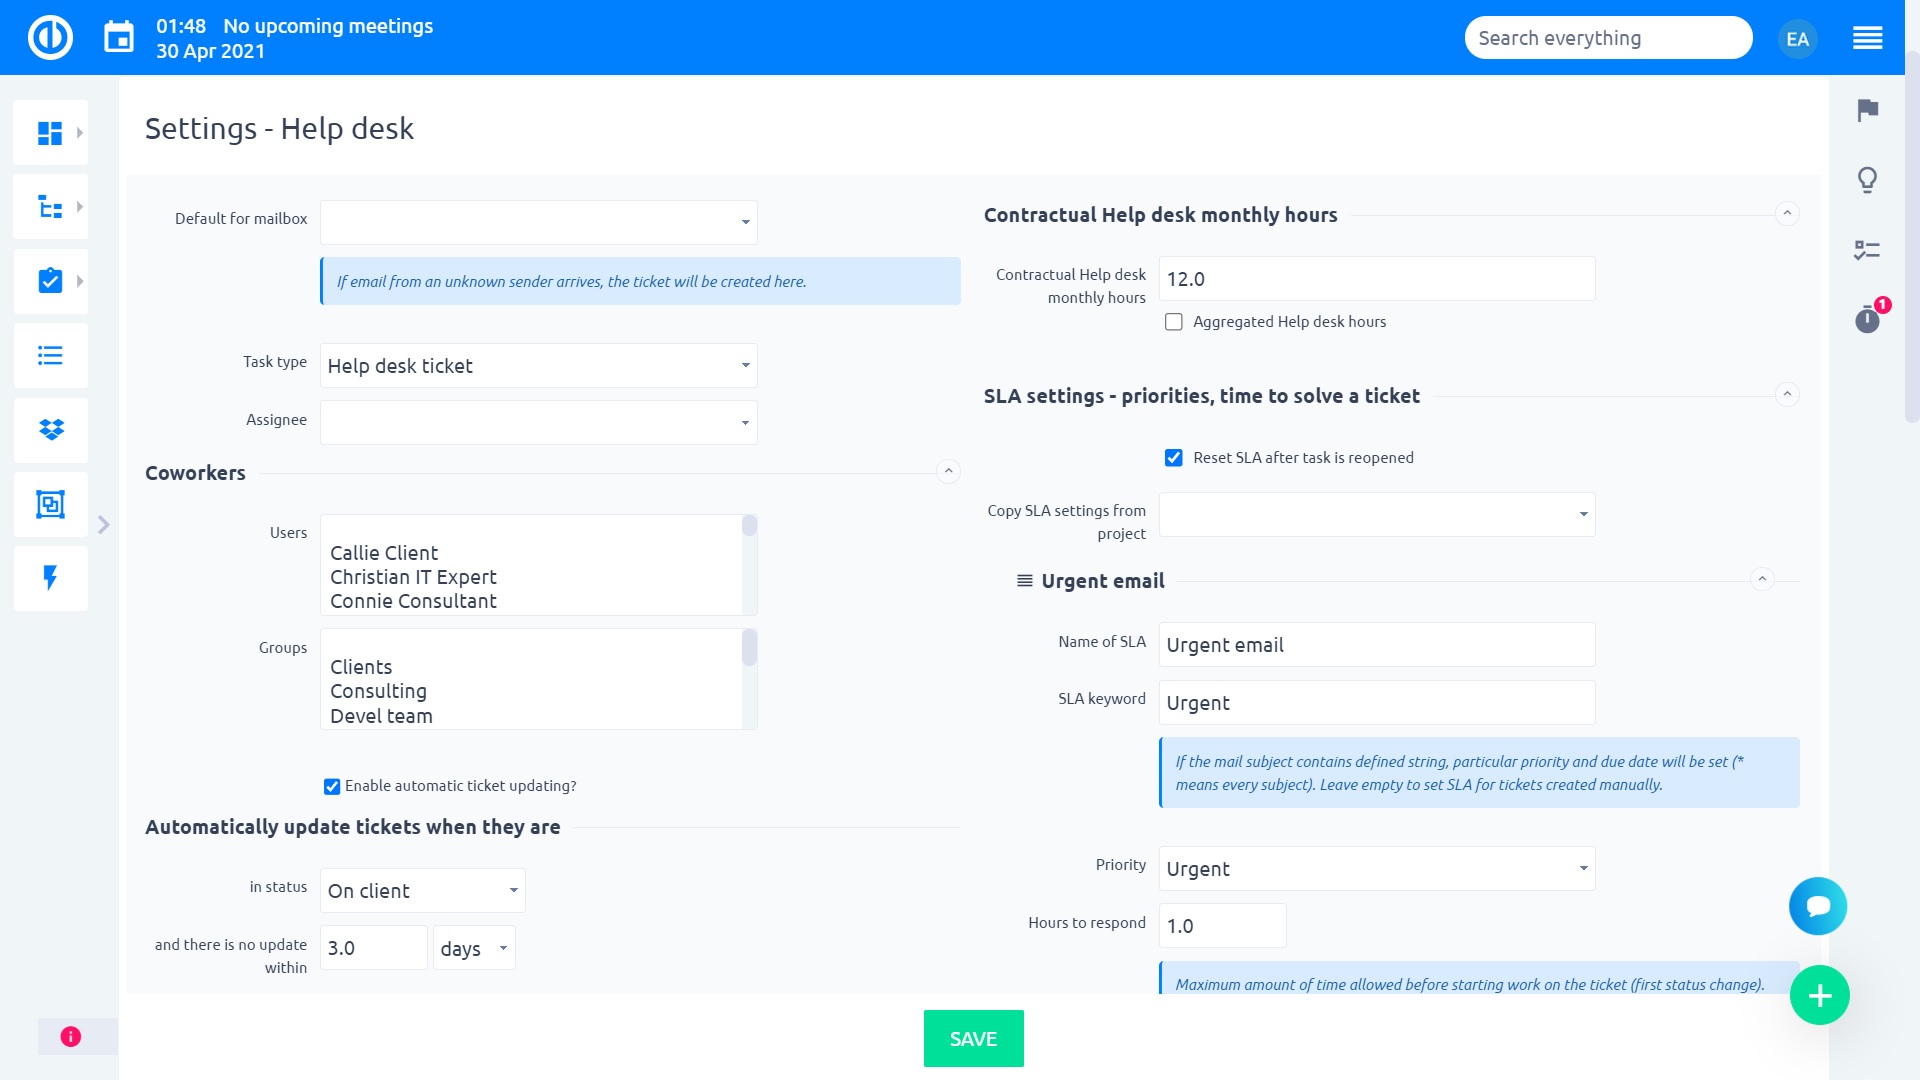1920x1080 pixels.
Task: Select Urgent priority dropdown
Action: click(x=1377, y=868)
